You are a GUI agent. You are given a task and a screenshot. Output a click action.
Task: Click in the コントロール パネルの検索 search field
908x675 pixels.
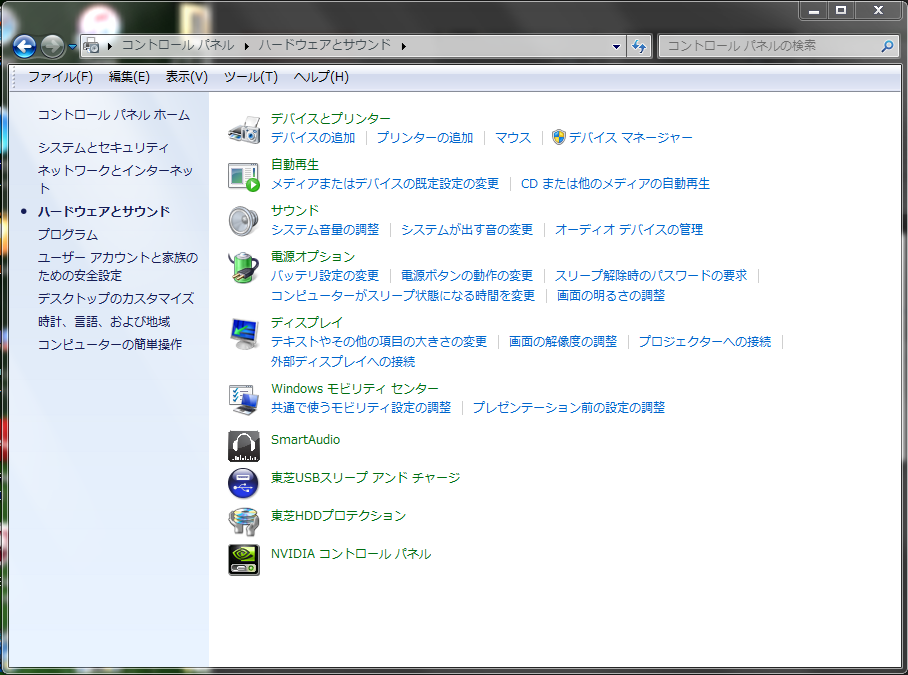(x=770, y=46)
